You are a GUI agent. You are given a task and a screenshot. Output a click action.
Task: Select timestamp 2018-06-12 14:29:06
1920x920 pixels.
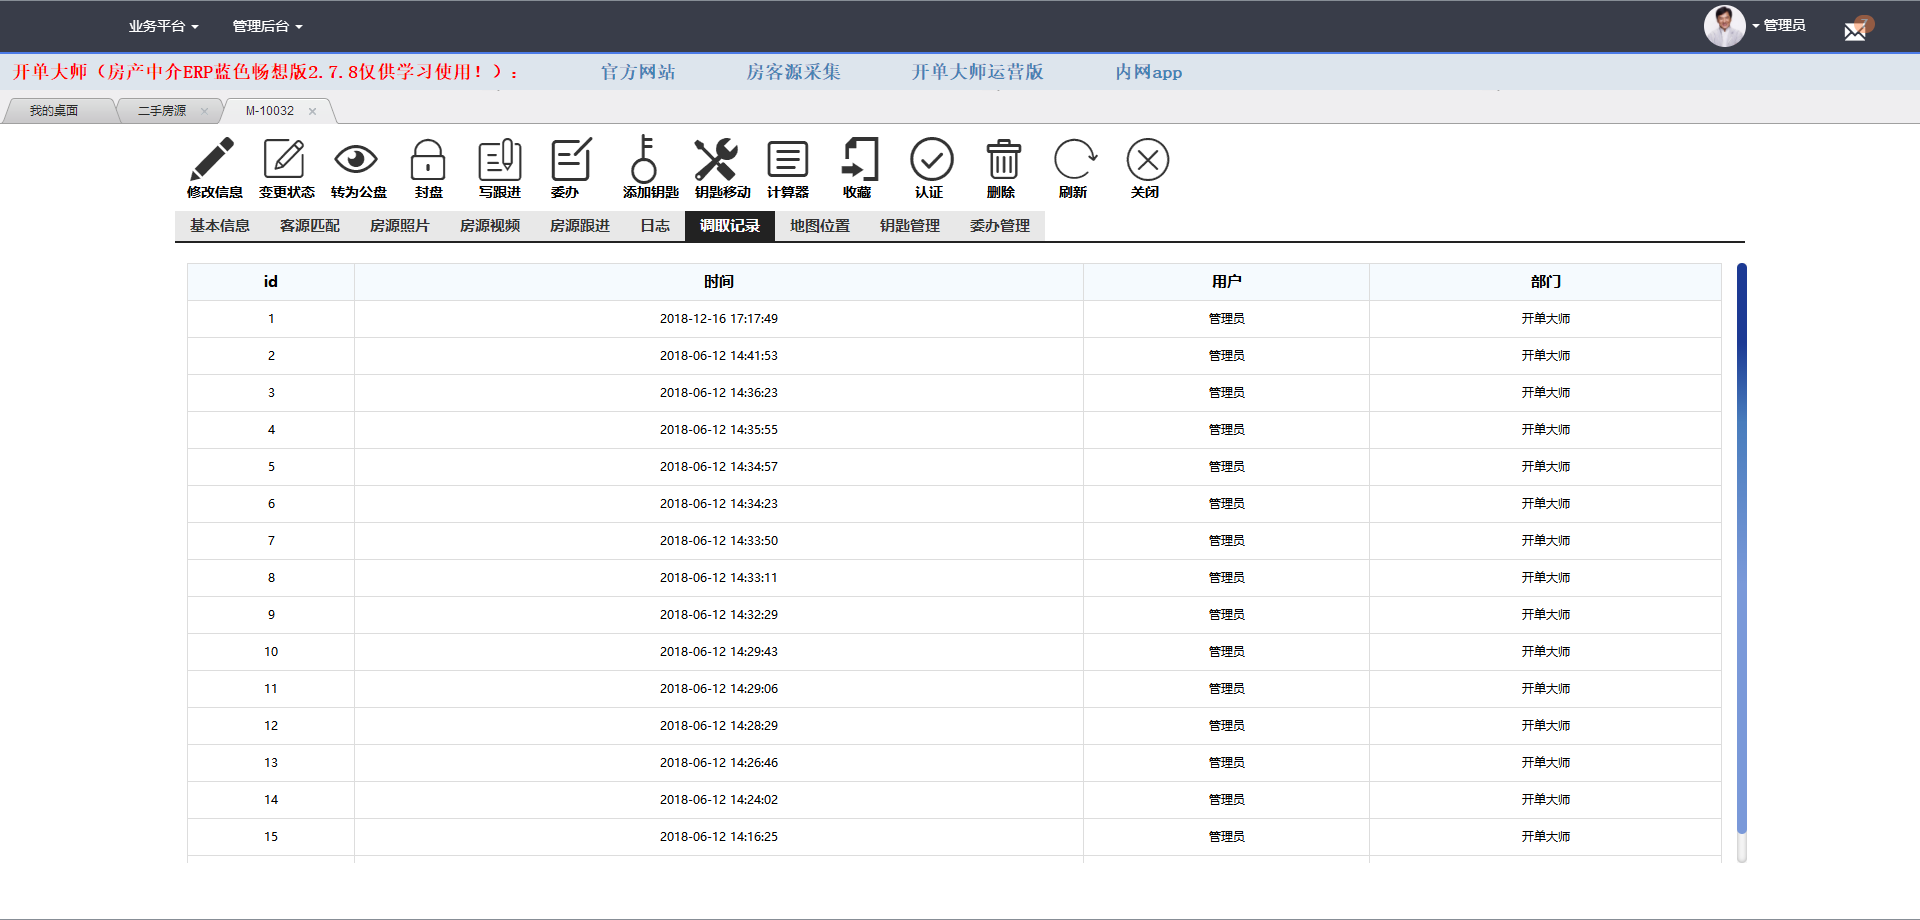(719, 689)
